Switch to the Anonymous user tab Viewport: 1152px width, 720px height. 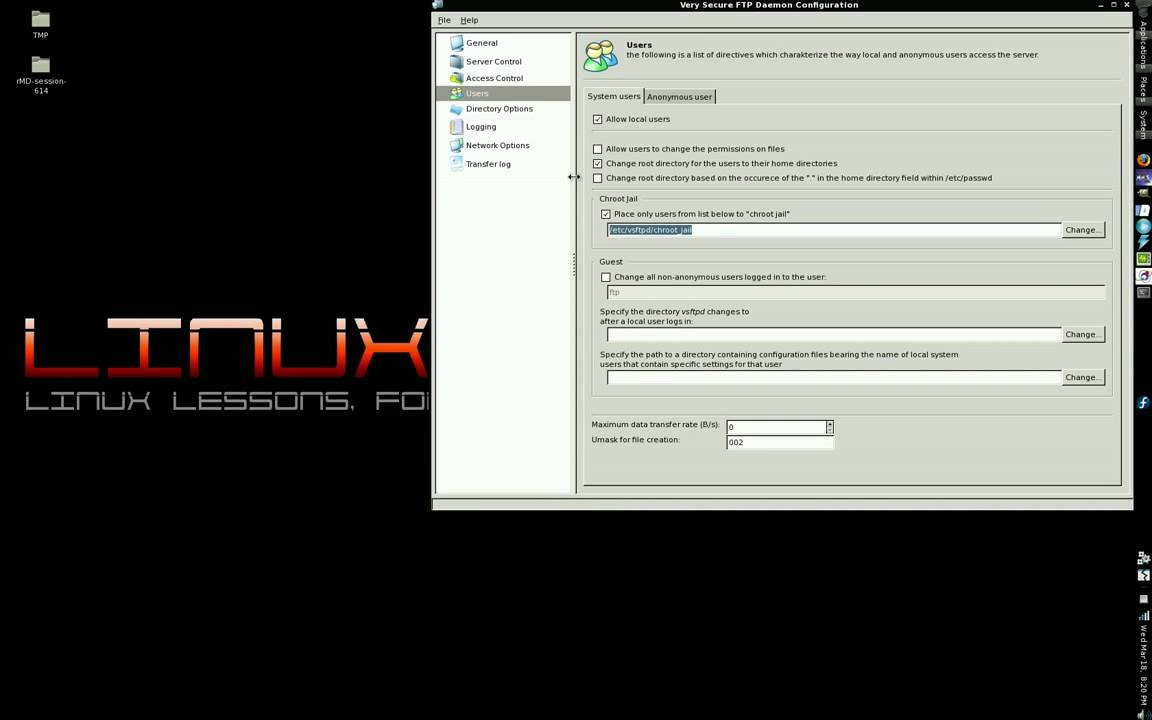679,97
